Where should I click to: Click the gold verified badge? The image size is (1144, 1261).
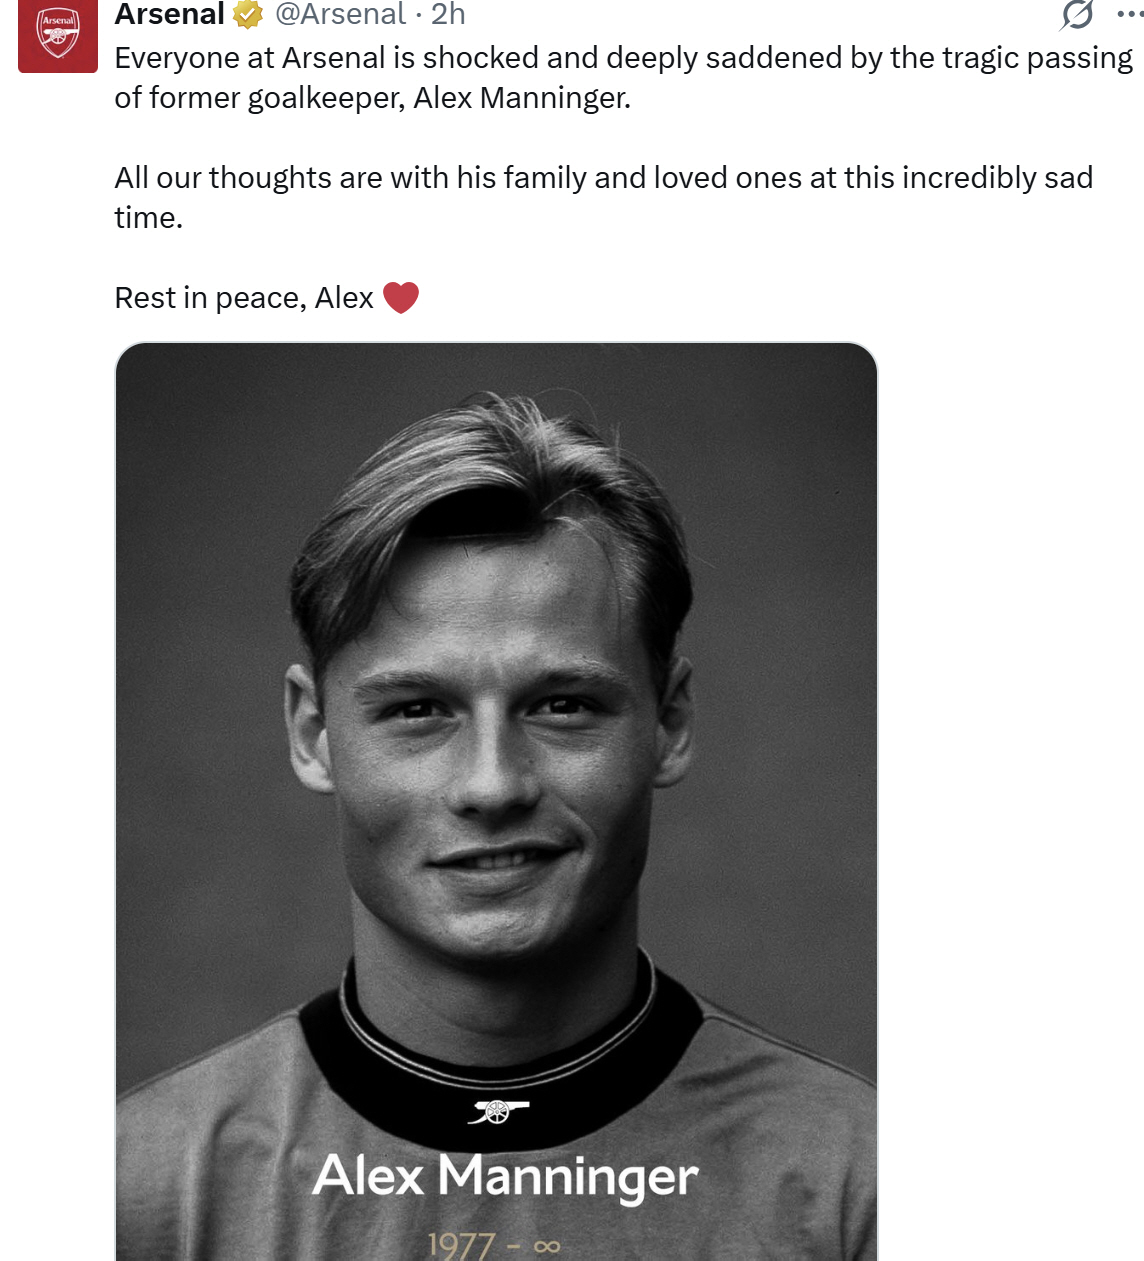pyautogui.click(x=247, y=14)
